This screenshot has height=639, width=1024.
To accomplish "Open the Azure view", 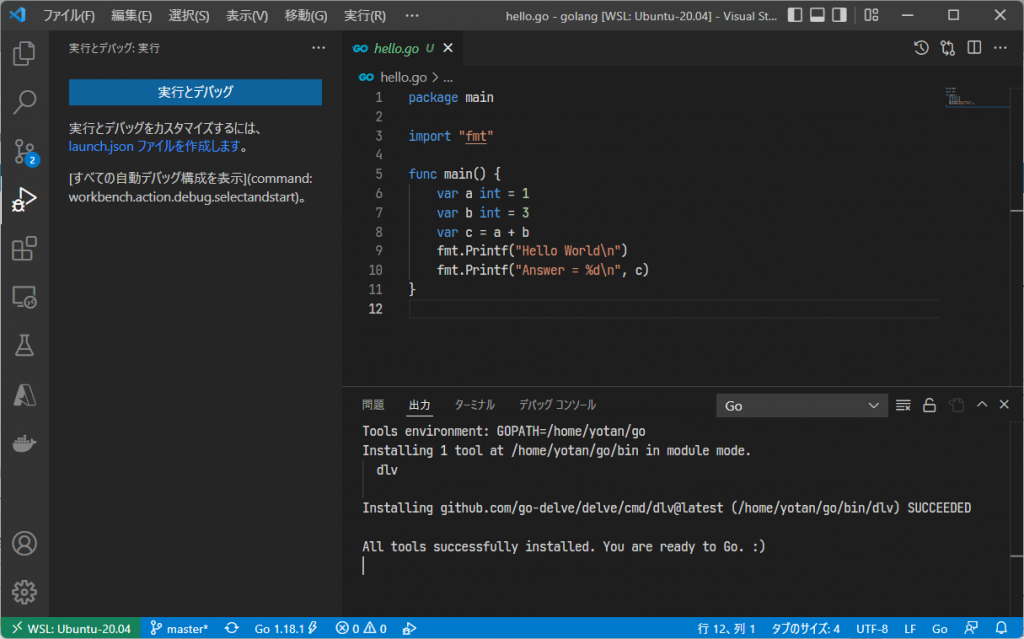I will point(24,395).
